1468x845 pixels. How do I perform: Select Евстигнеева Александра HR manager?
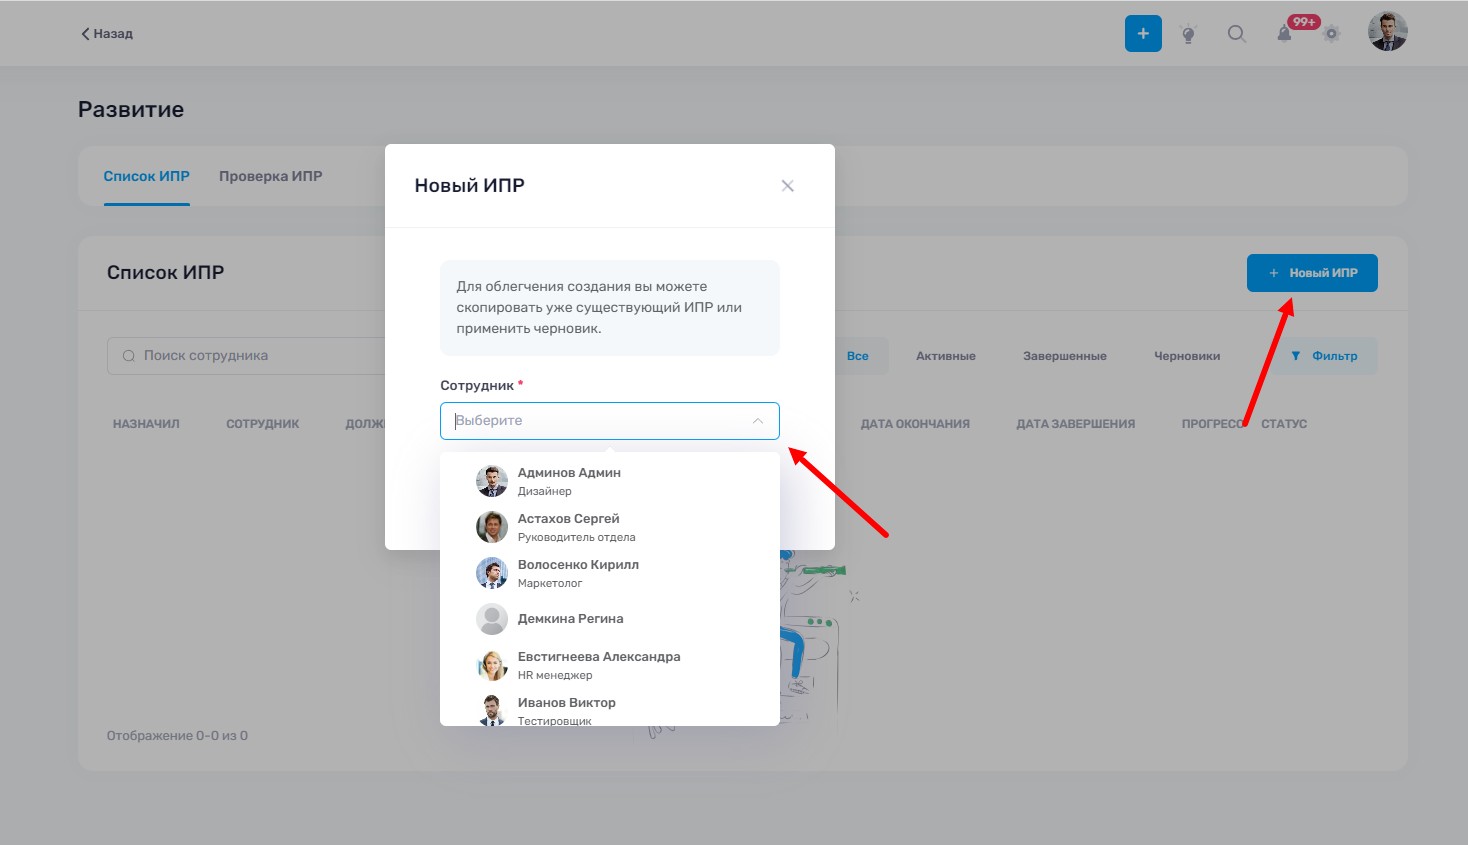point(598,665)
